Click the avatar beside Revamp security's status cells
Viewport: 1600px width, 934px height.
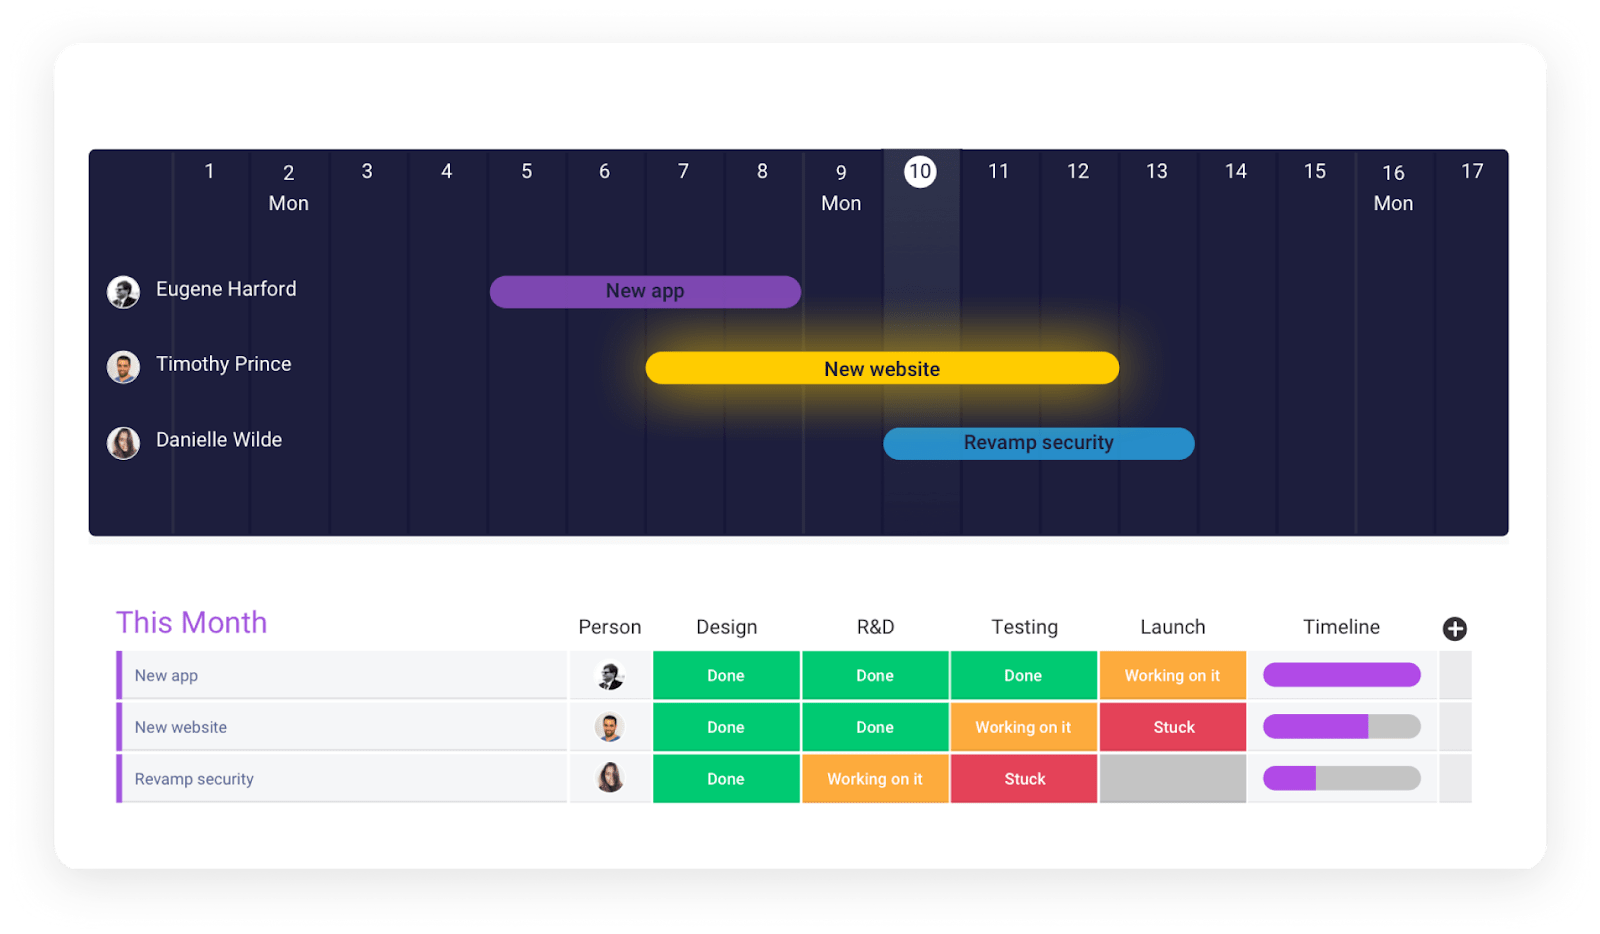(610, 778)
